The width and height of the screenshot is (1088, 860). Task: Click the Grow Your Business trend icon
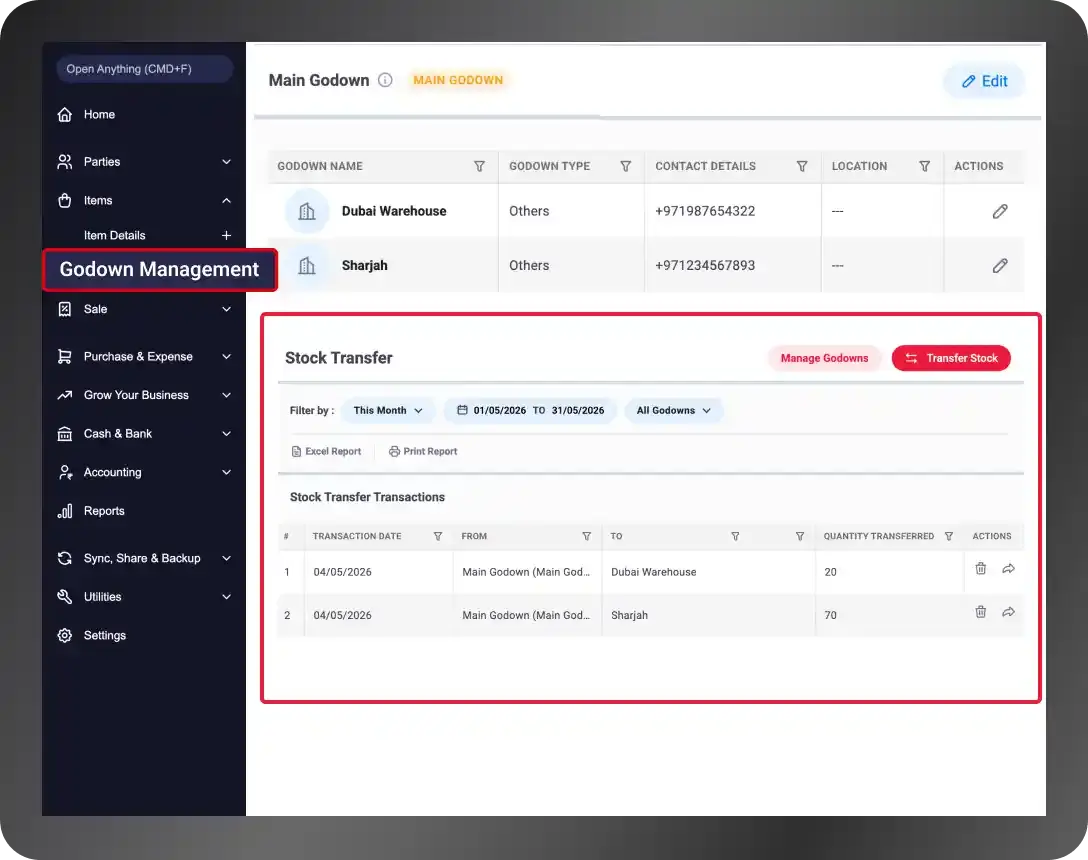(x=65, y=395)
